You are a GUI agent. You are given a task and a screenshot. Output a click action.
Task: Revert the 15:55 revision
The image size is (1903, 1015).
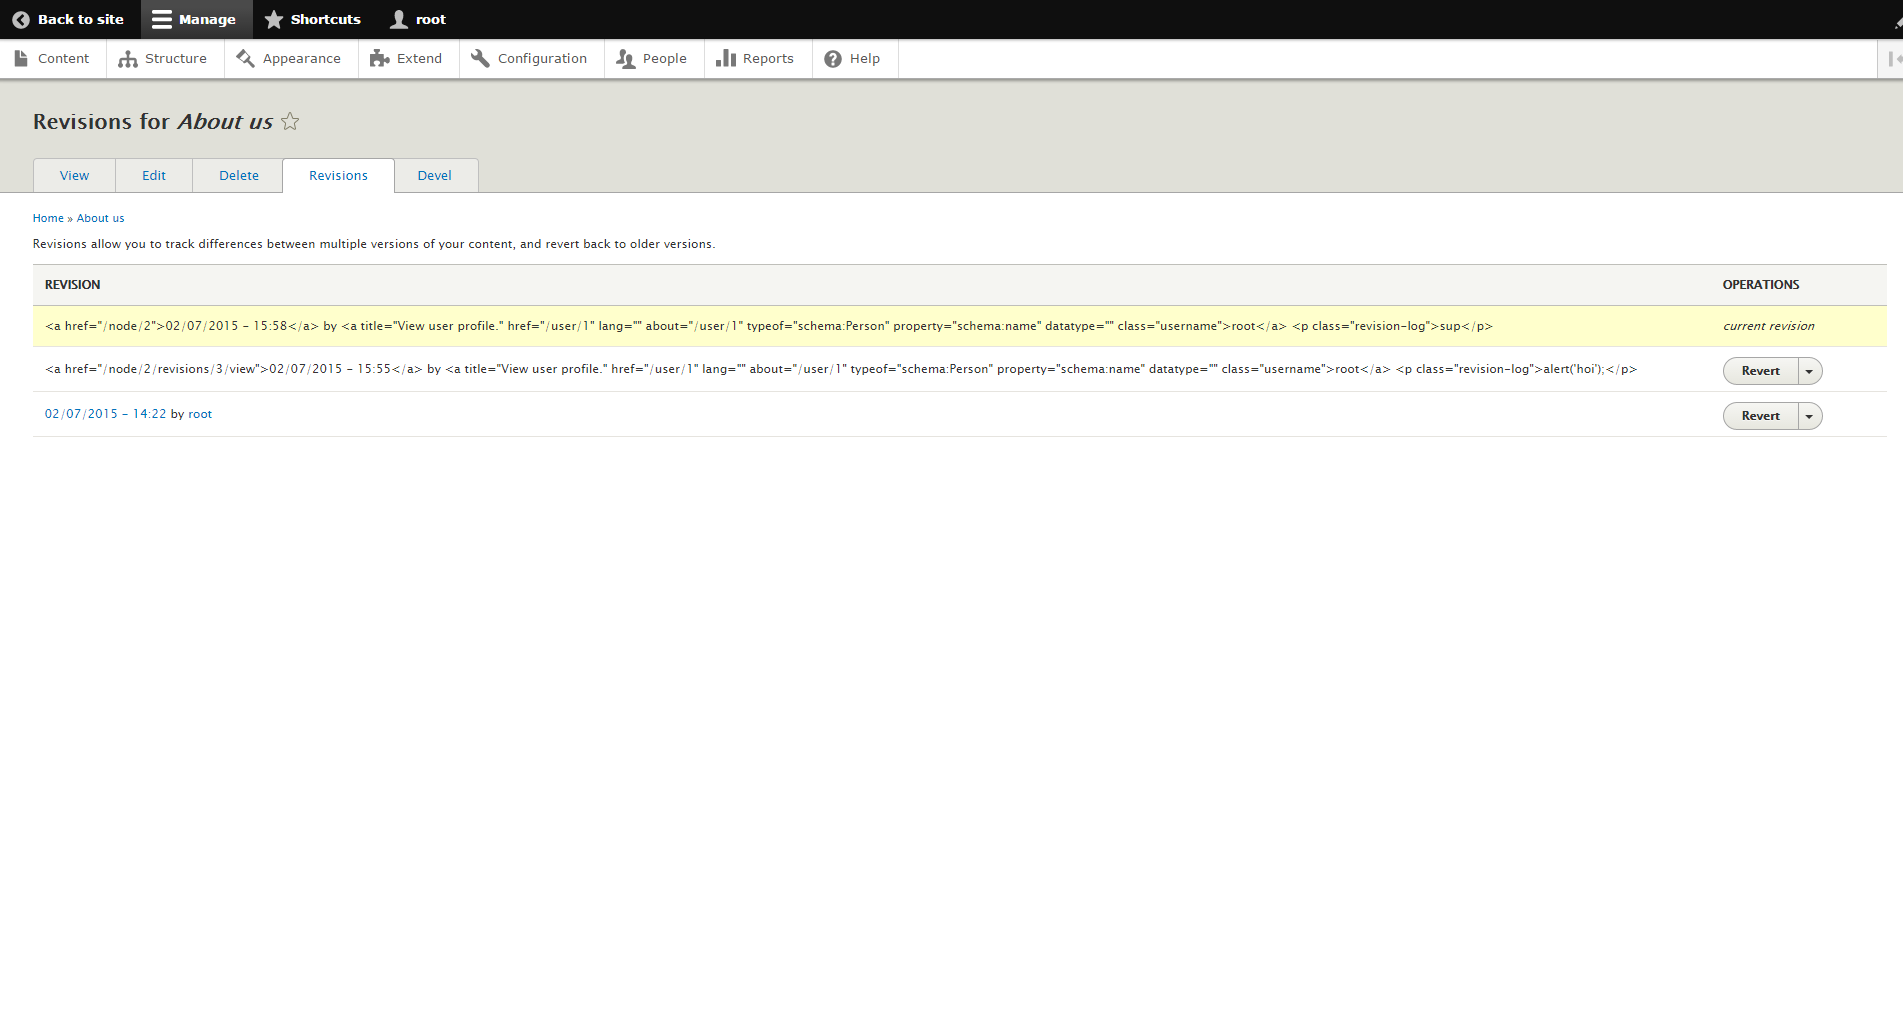pos(1760,370)
